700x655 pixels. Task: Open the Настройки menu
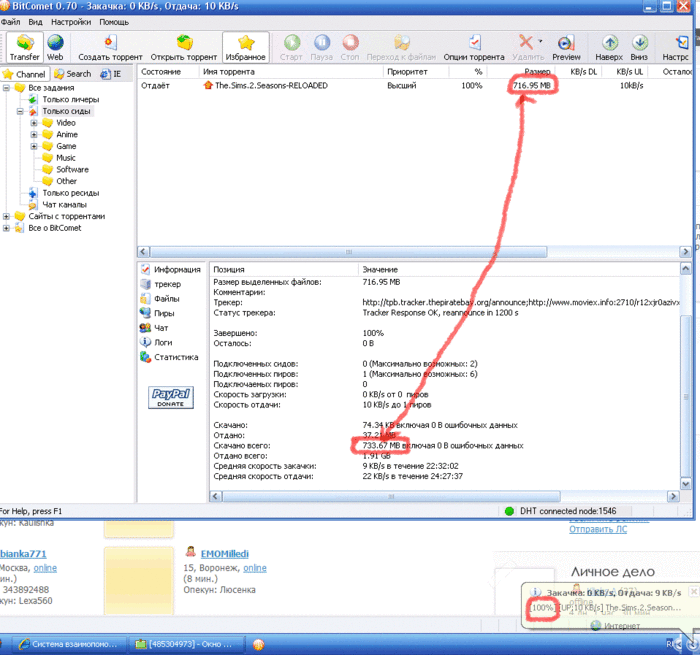pyautogui.click(x=71, y=22)
